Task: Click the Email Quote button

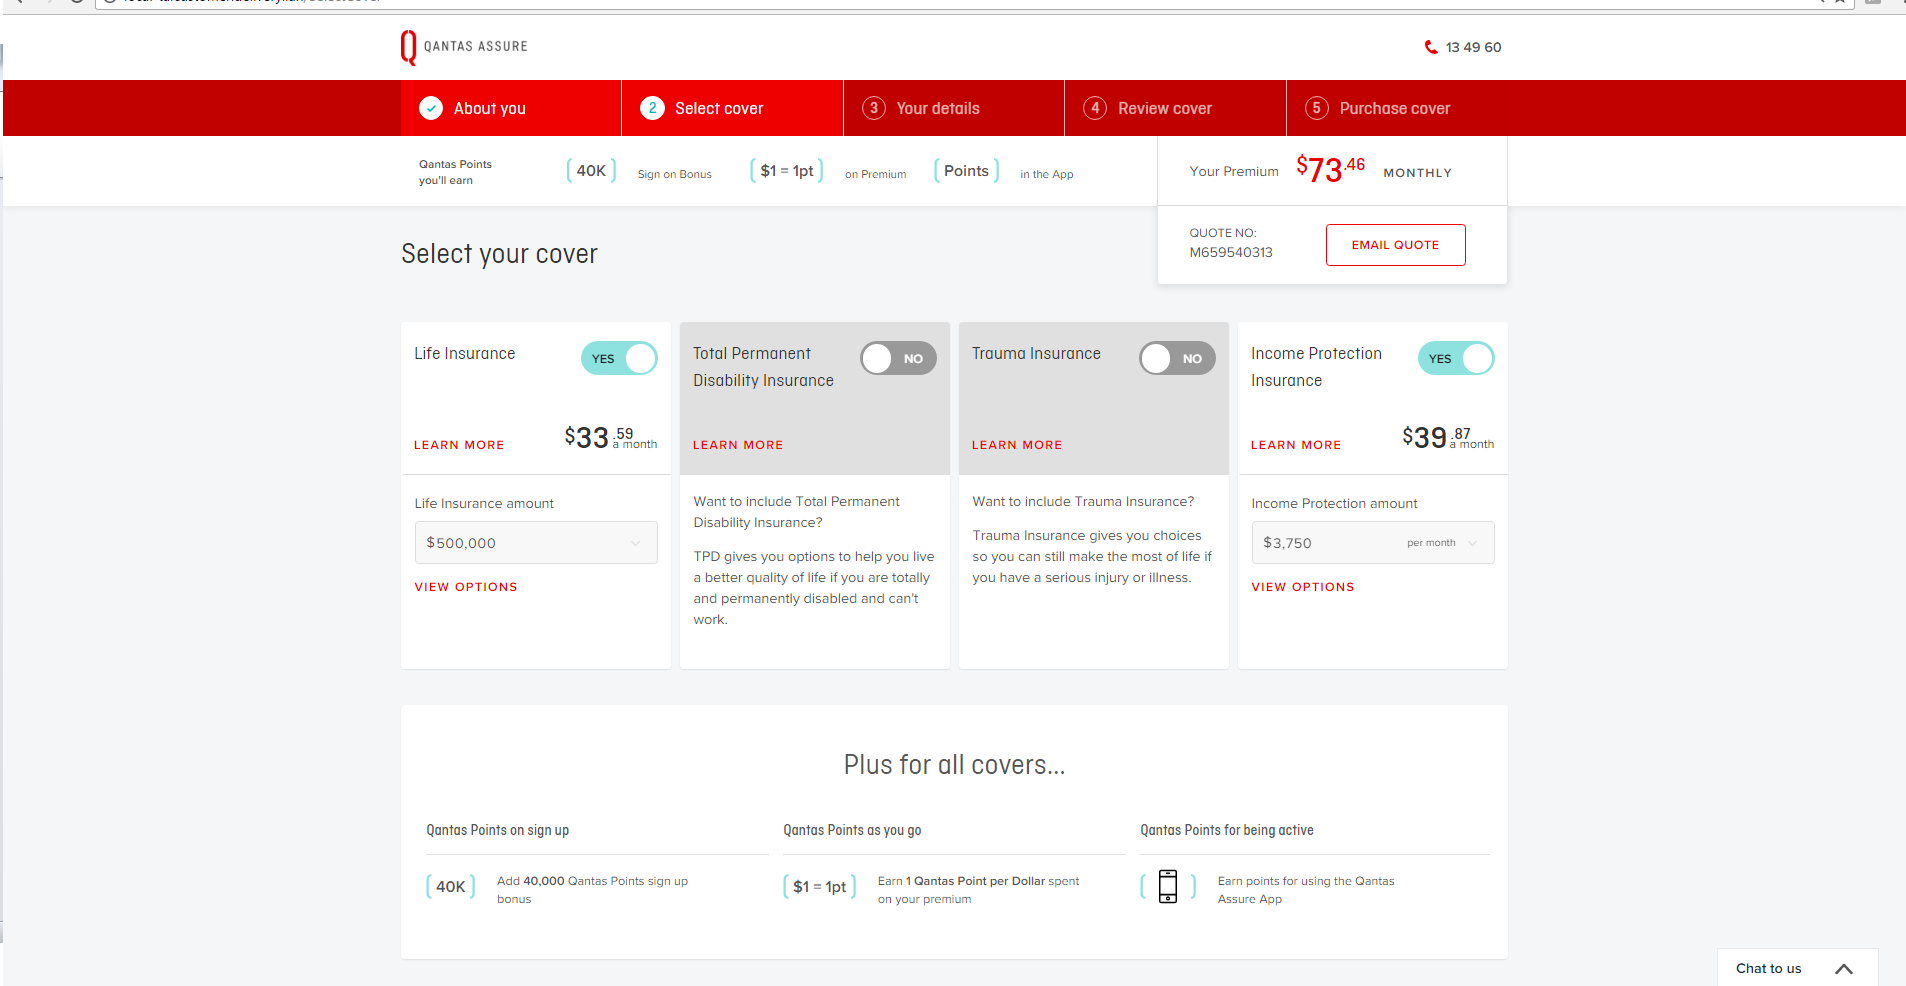Action: pos(1396,245)
